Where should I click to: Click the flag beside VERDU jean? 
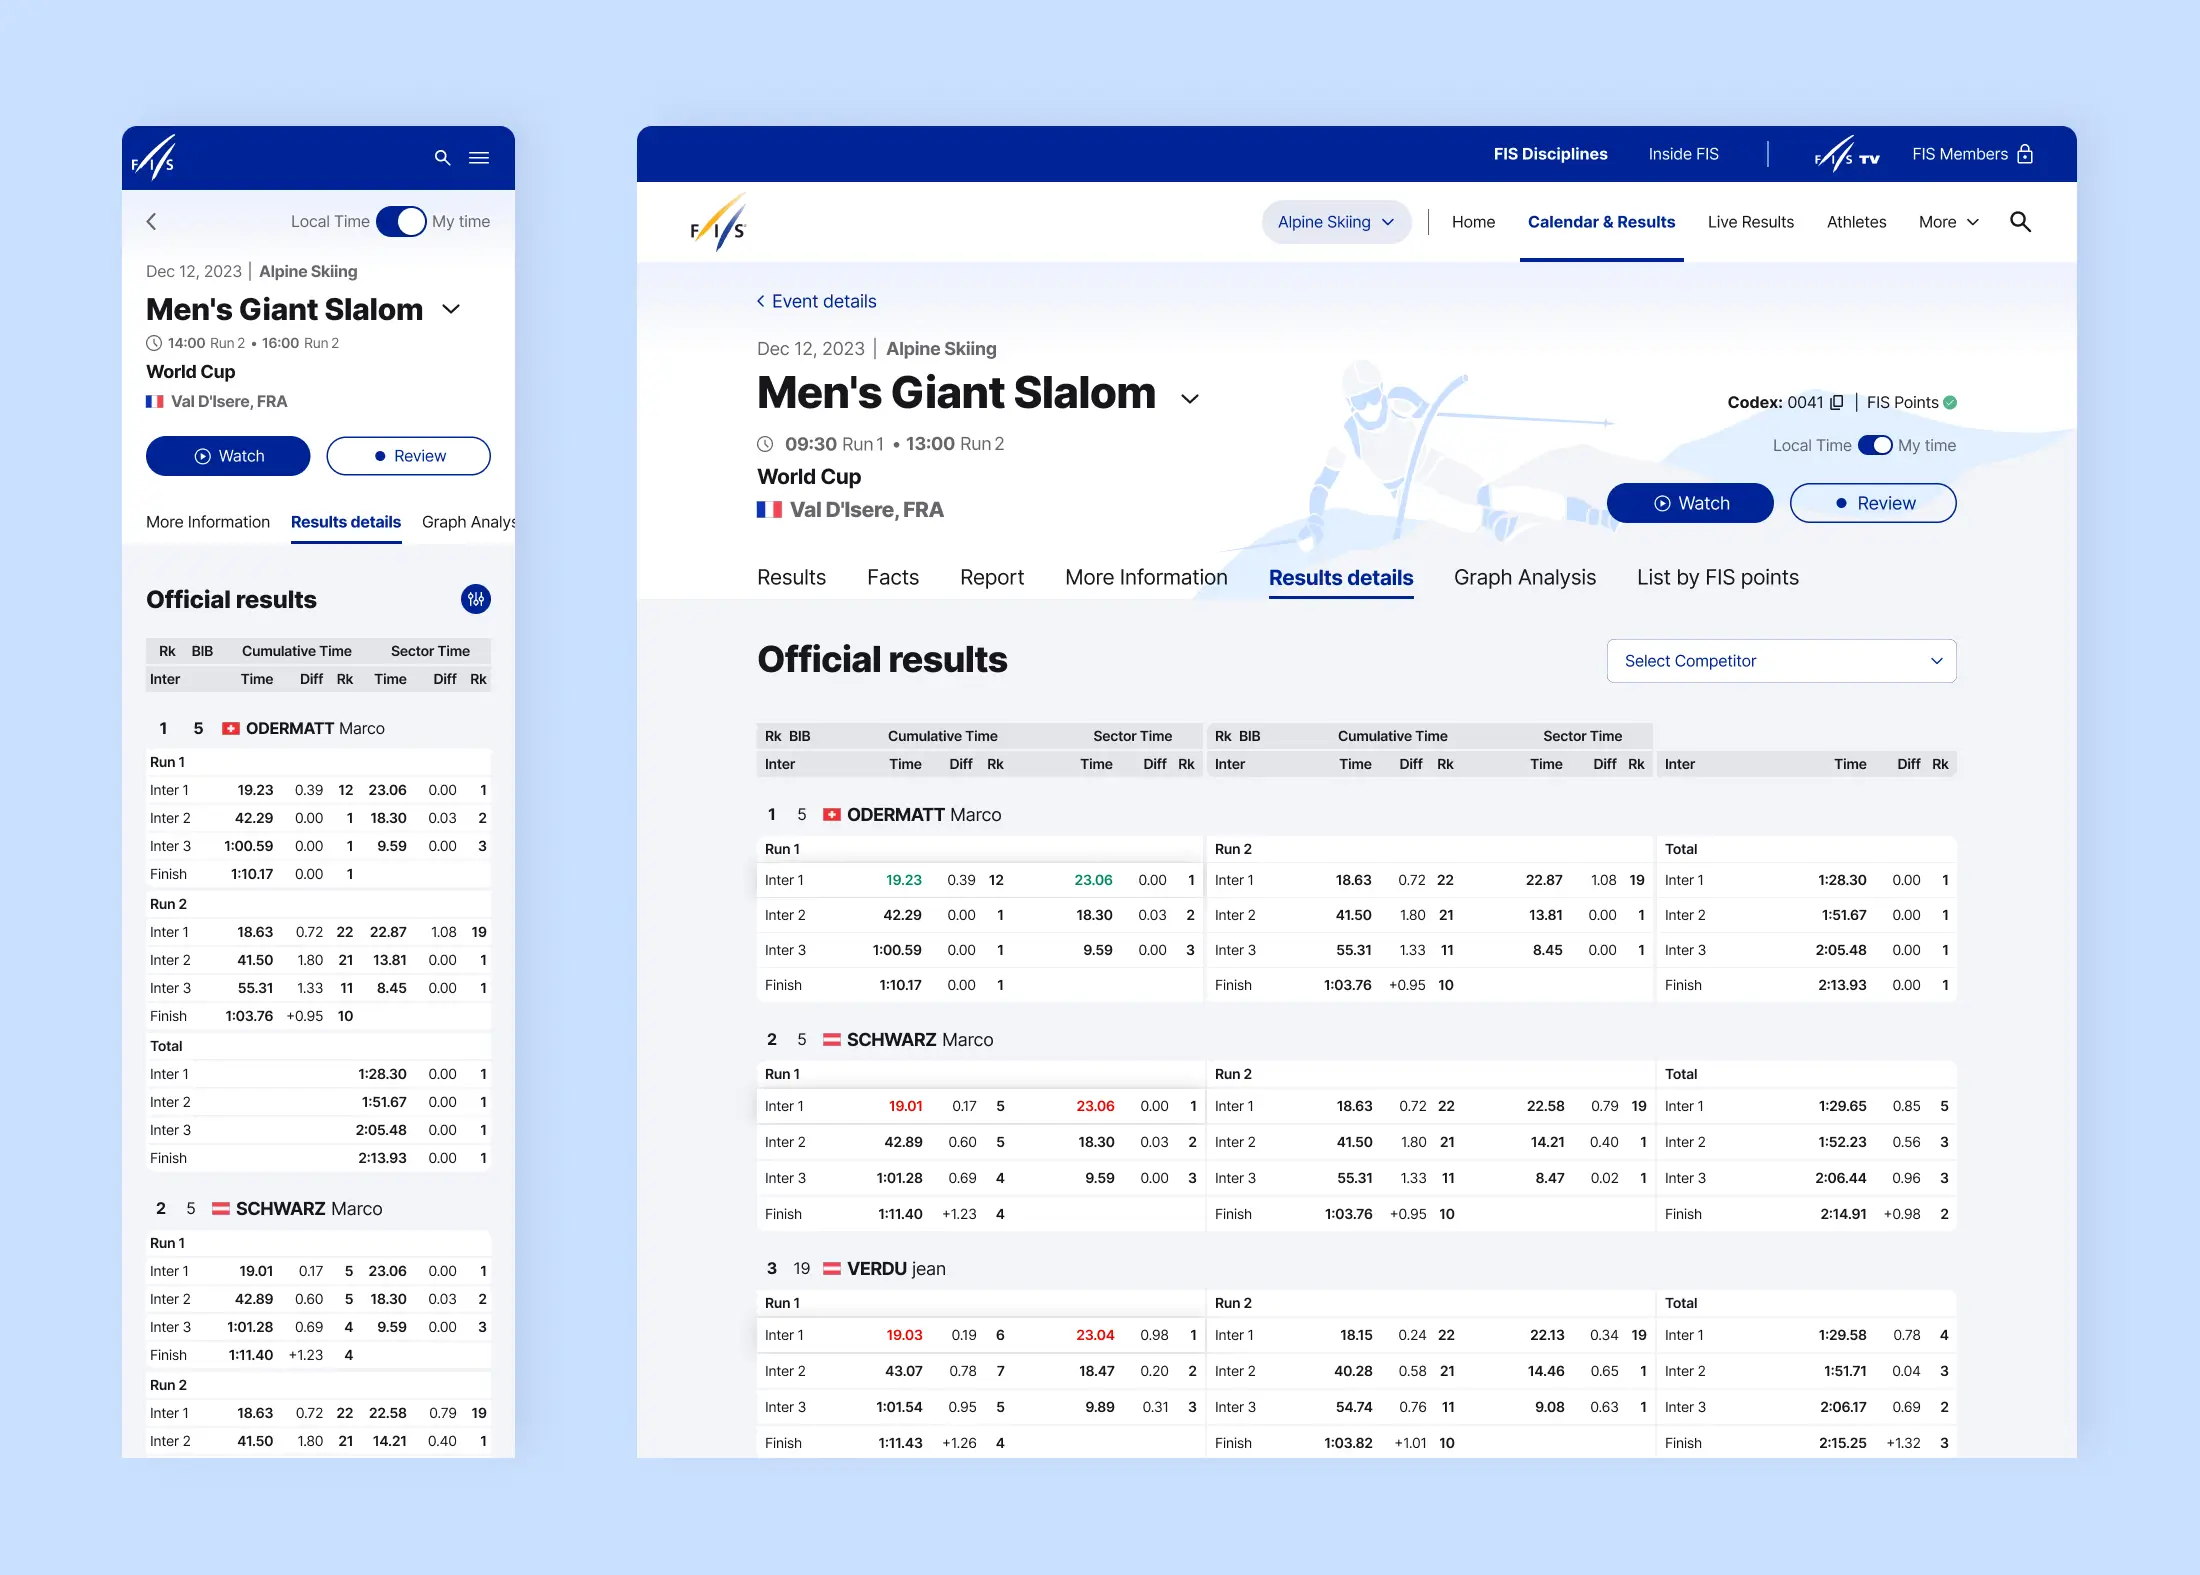point(831,1269)
